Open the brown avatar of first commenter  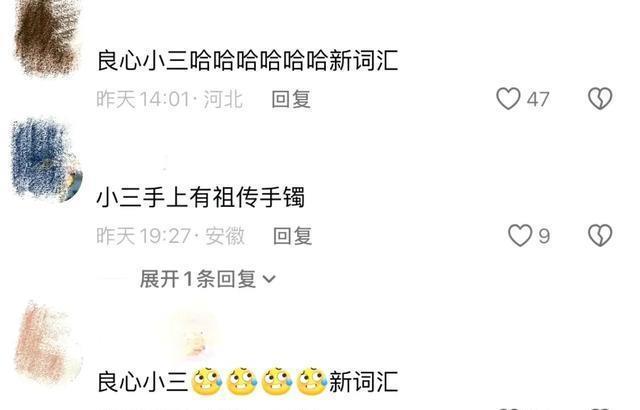[47, 37]
